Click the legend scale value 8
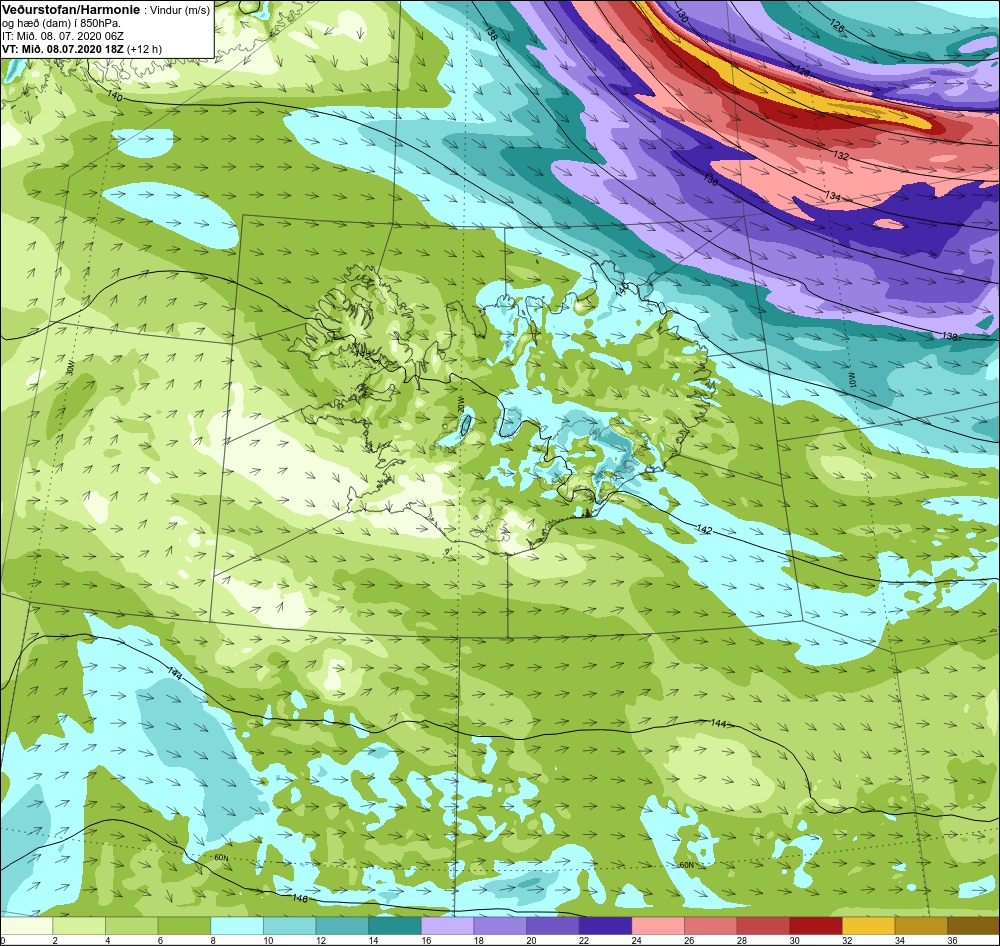This screenshot has height=946, width=1000. (214, 940)
